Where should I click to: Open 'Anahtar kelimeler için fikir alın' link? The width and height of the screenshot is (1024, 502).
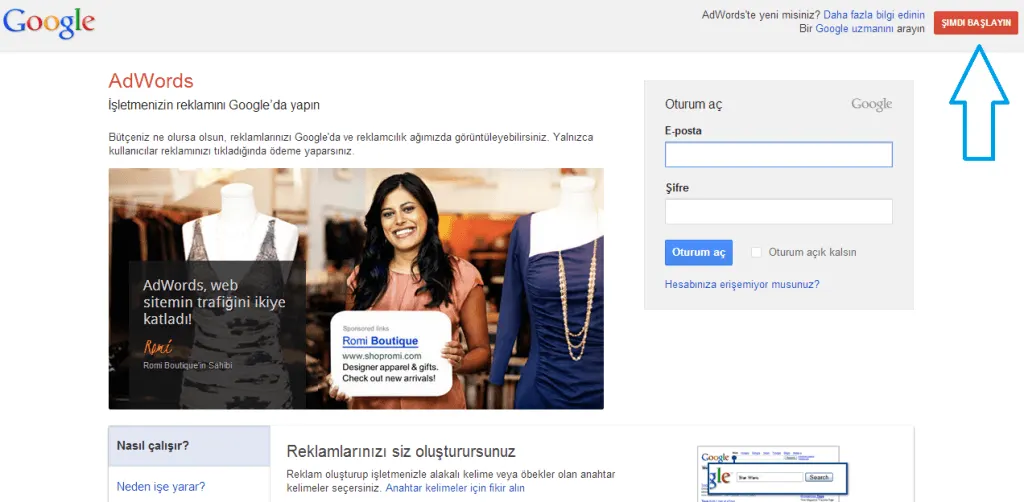coord(455,488)
